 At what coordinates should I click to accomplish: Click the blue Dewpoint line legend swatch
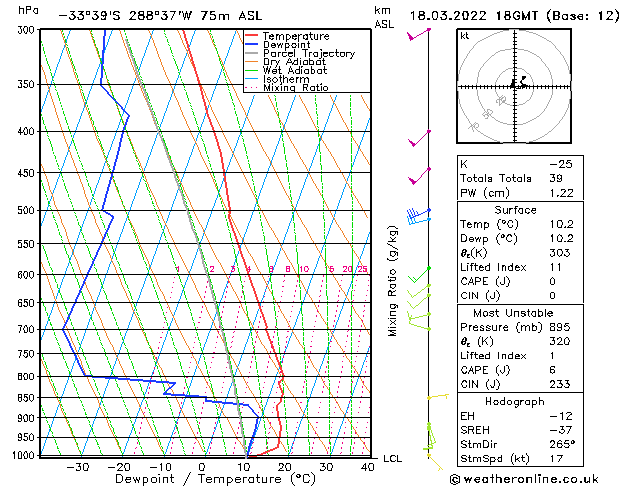pyautogui.click(x=253, y=45)
